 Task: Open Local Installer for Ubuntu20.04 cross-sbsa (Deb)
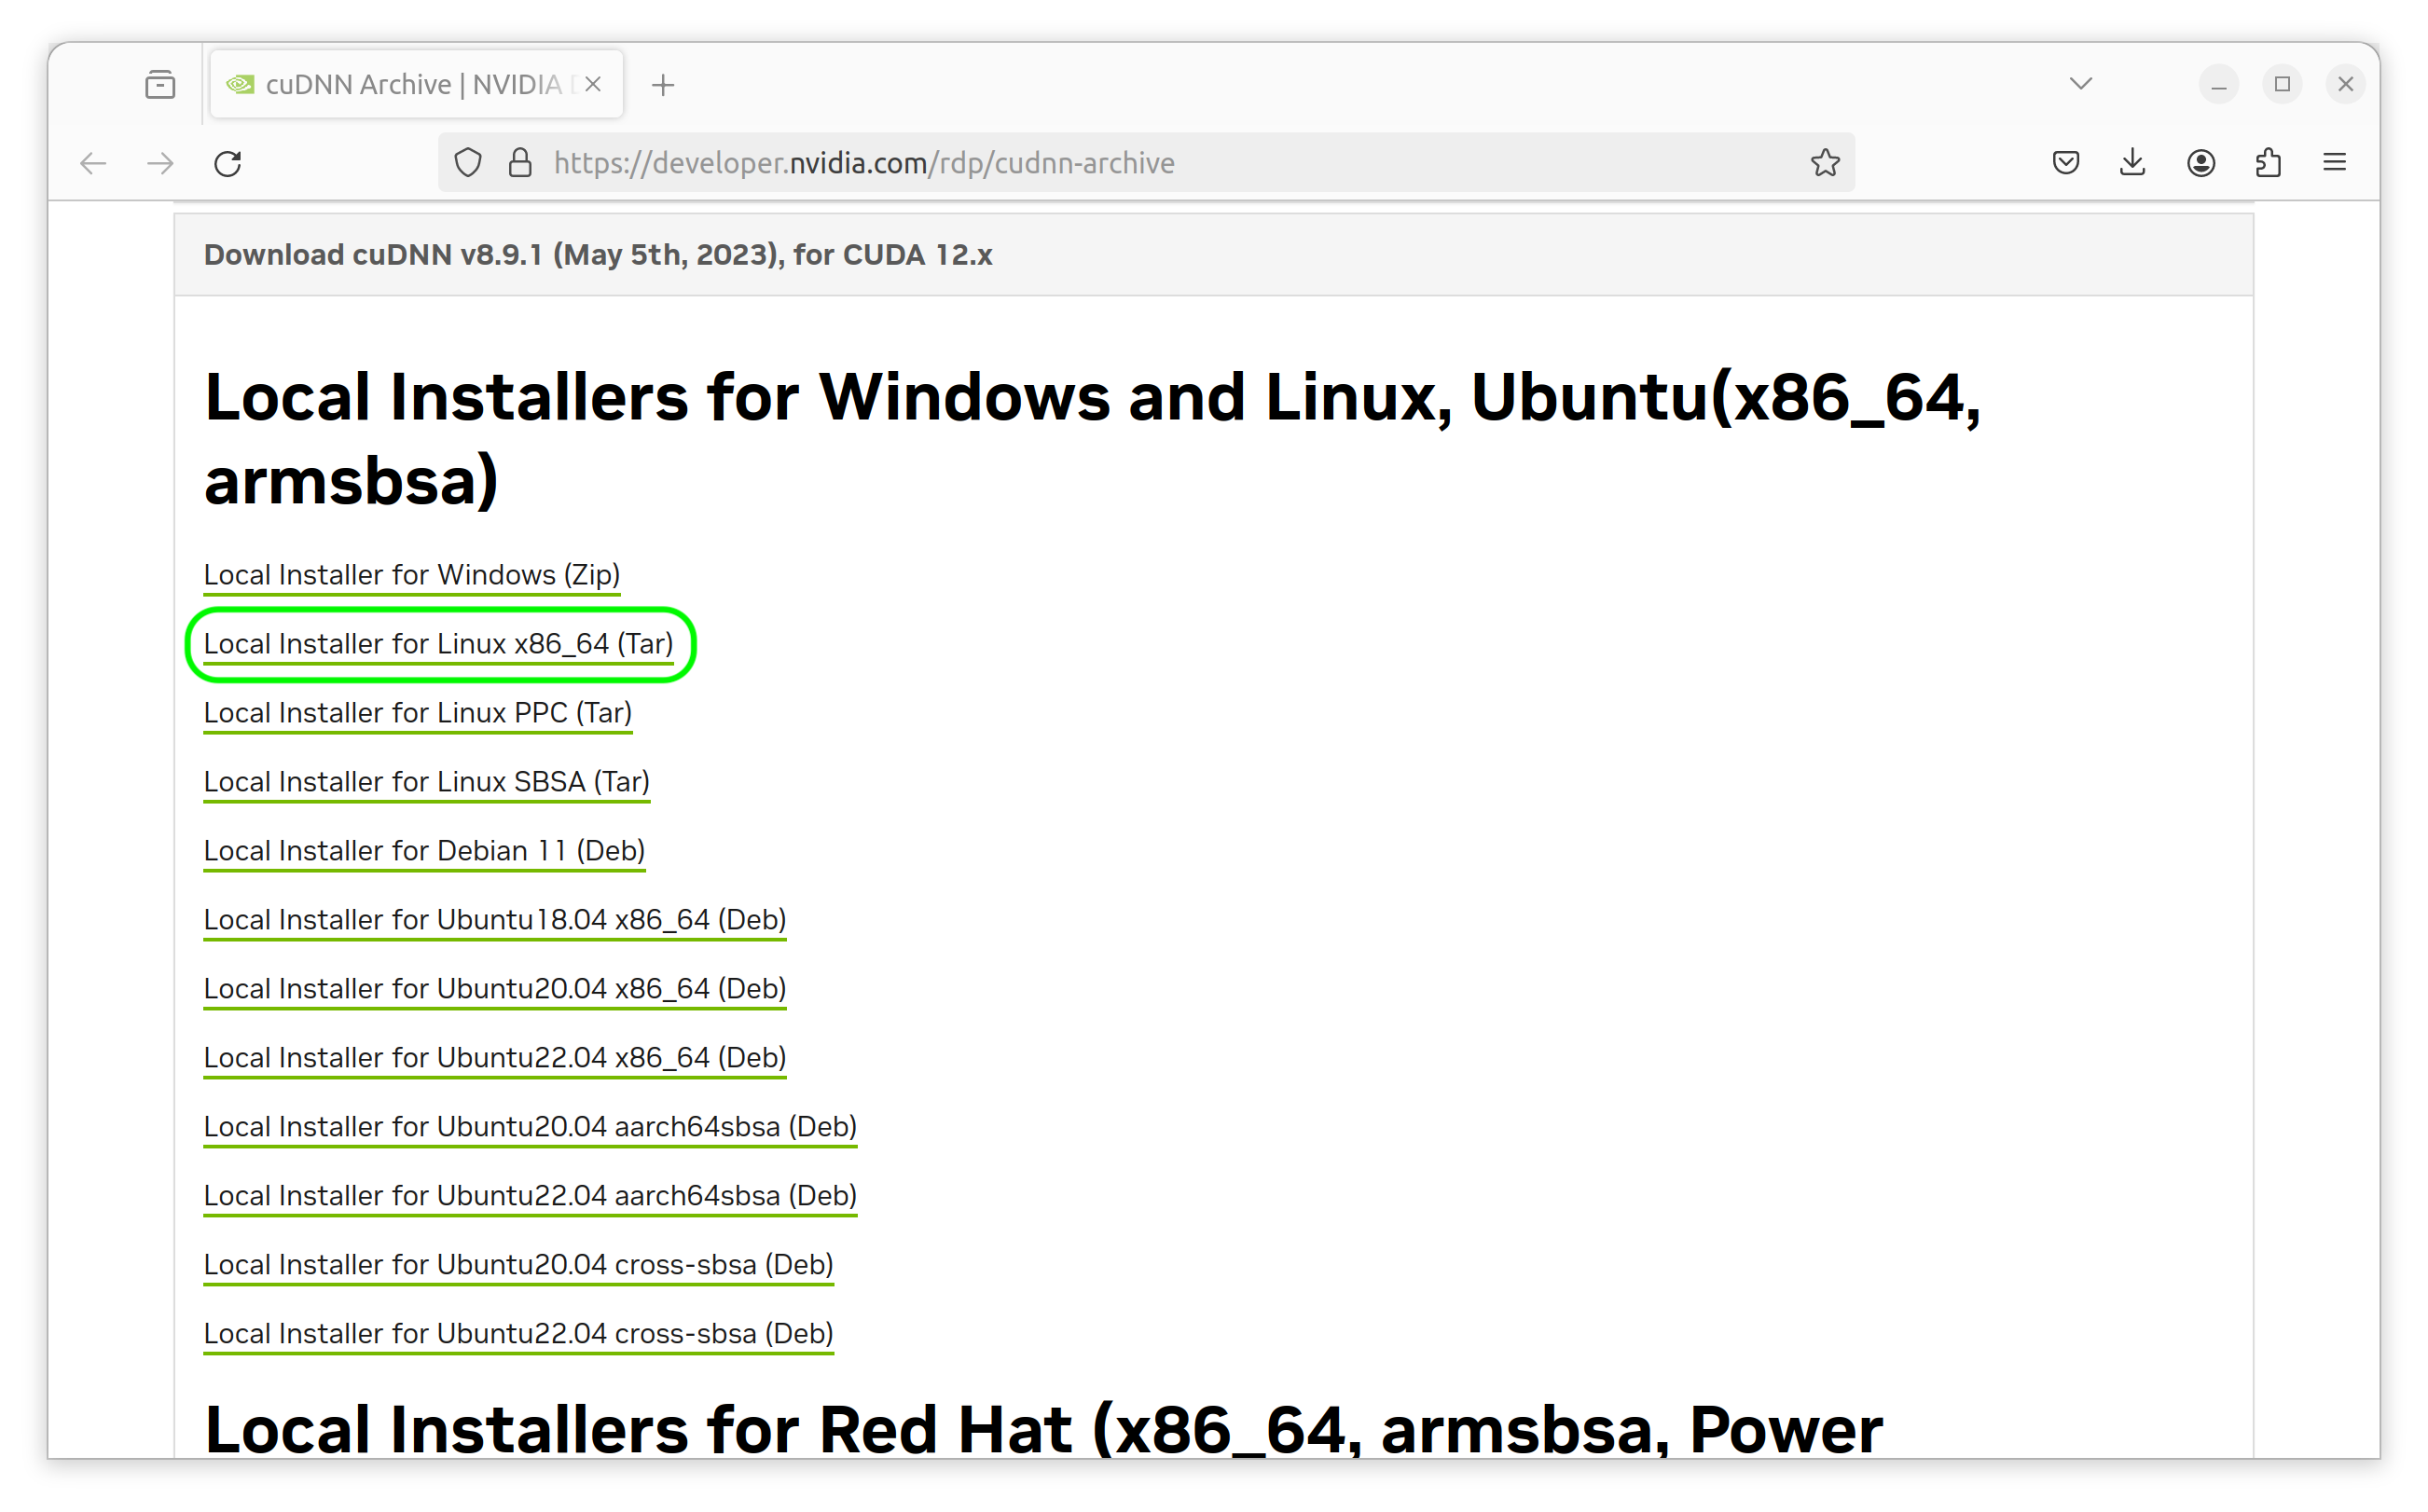519,1265
